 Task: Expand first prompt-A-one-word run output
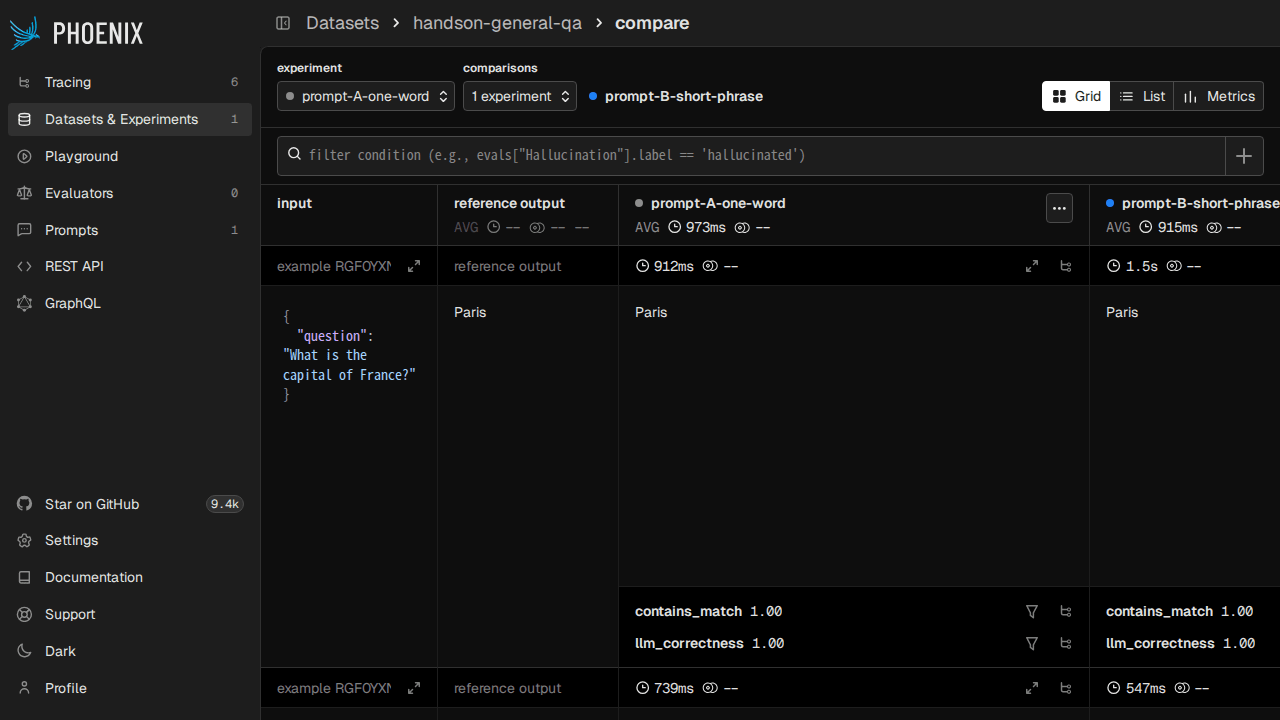click(1032, 267)
